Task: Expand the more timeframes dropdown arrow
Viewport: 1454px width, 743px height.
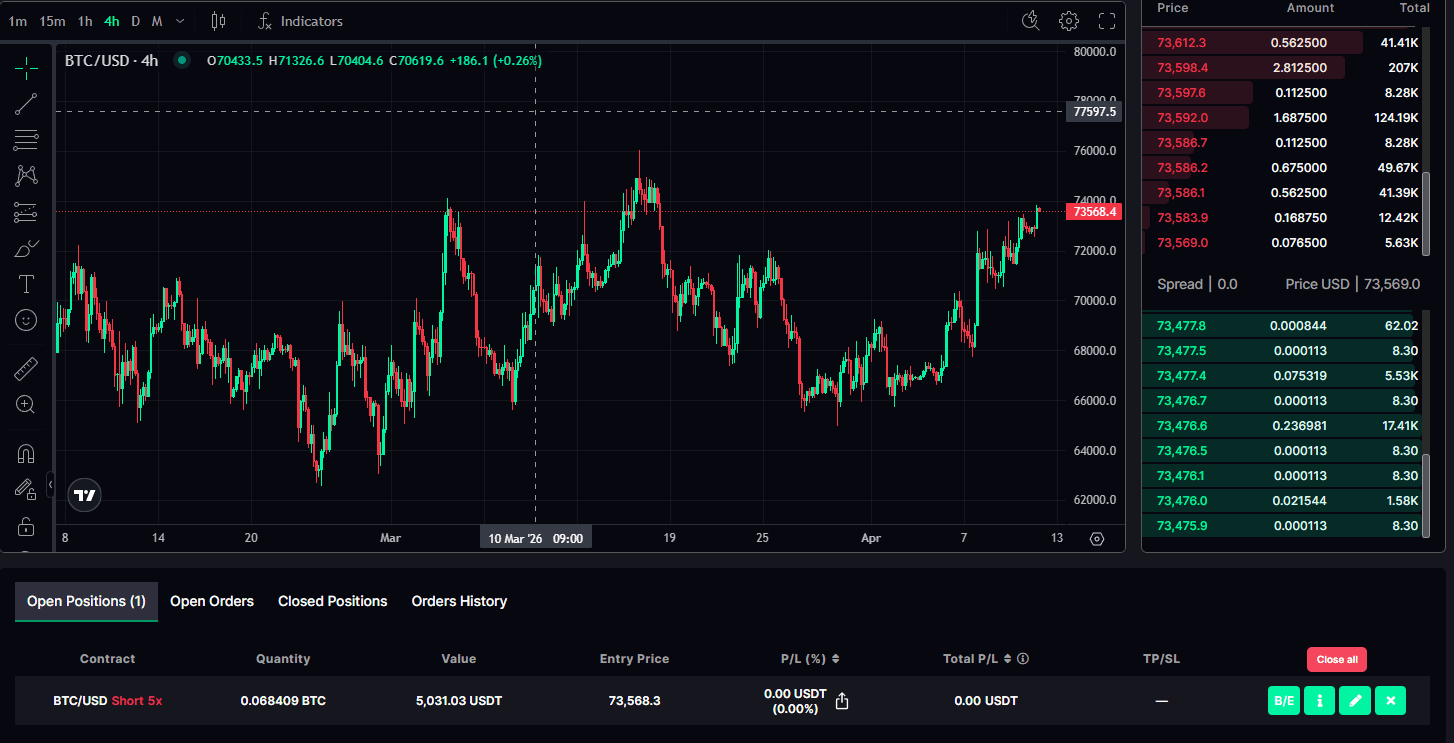Action: (180, 21)
